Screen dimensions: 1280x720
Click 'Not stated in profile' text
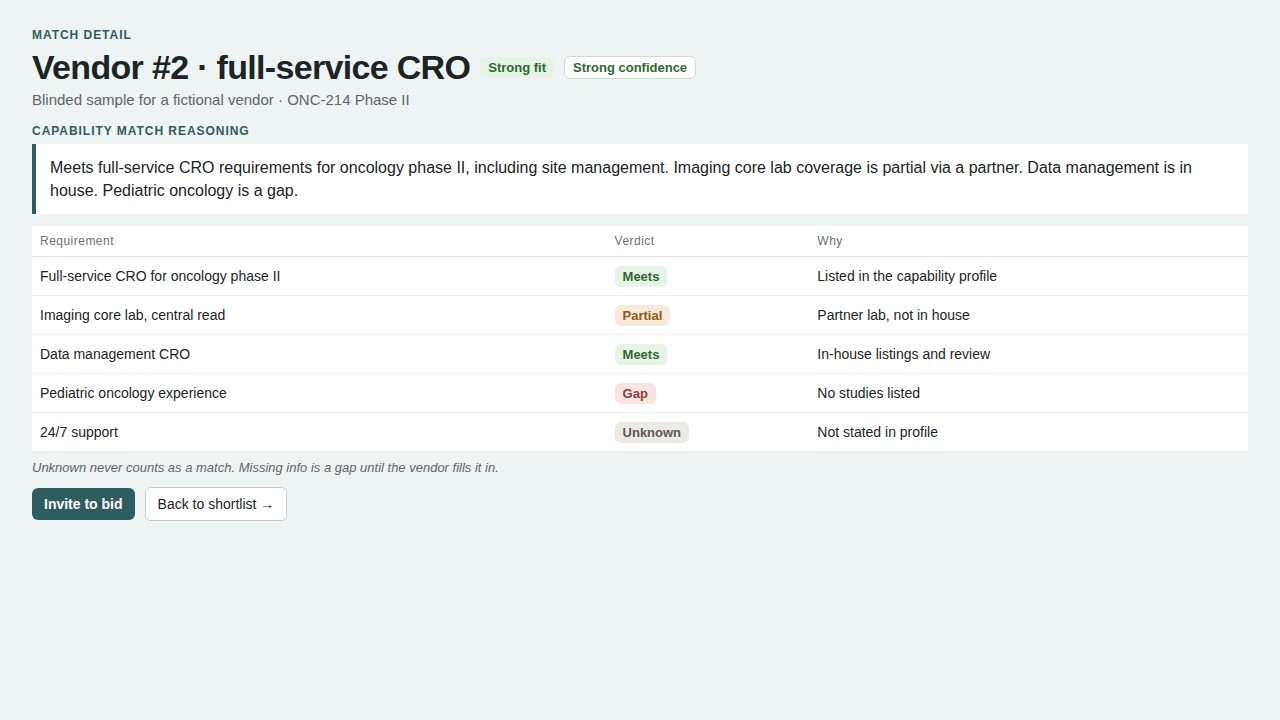click(877, 432)
